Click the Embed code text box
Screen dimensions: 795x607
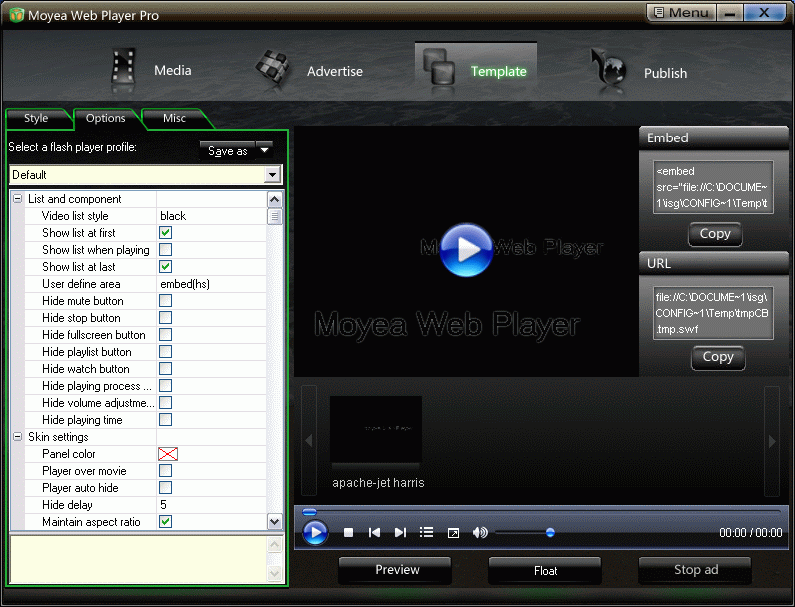(x=713, y=187)
